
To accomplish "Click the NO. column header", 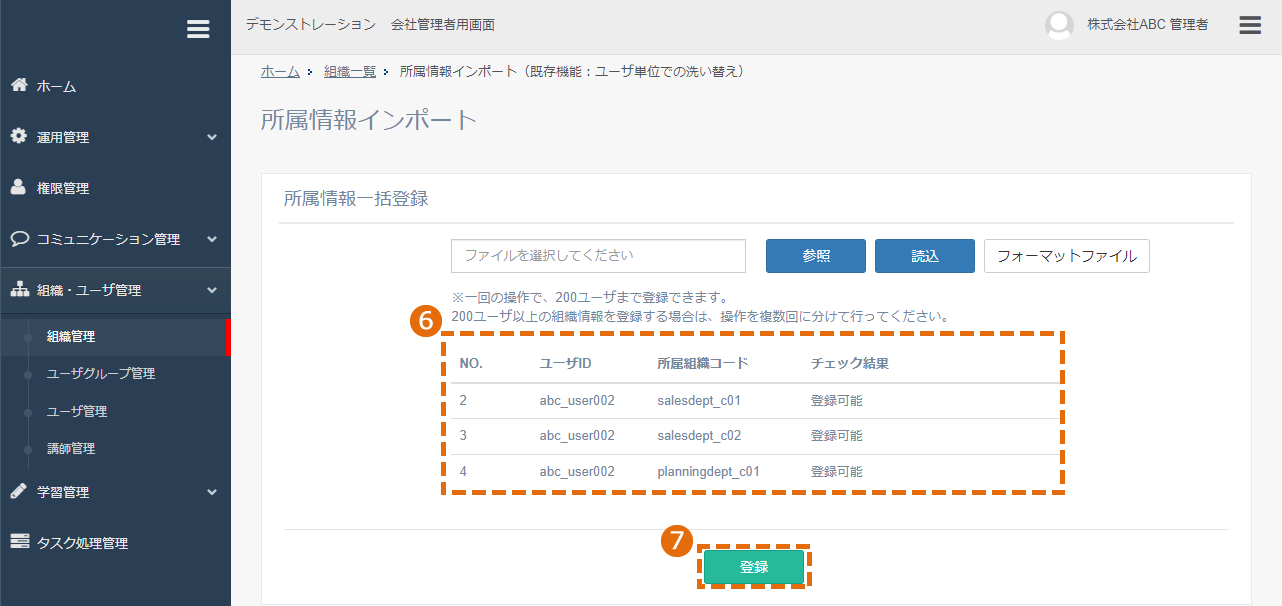I will tap(471, 364).
